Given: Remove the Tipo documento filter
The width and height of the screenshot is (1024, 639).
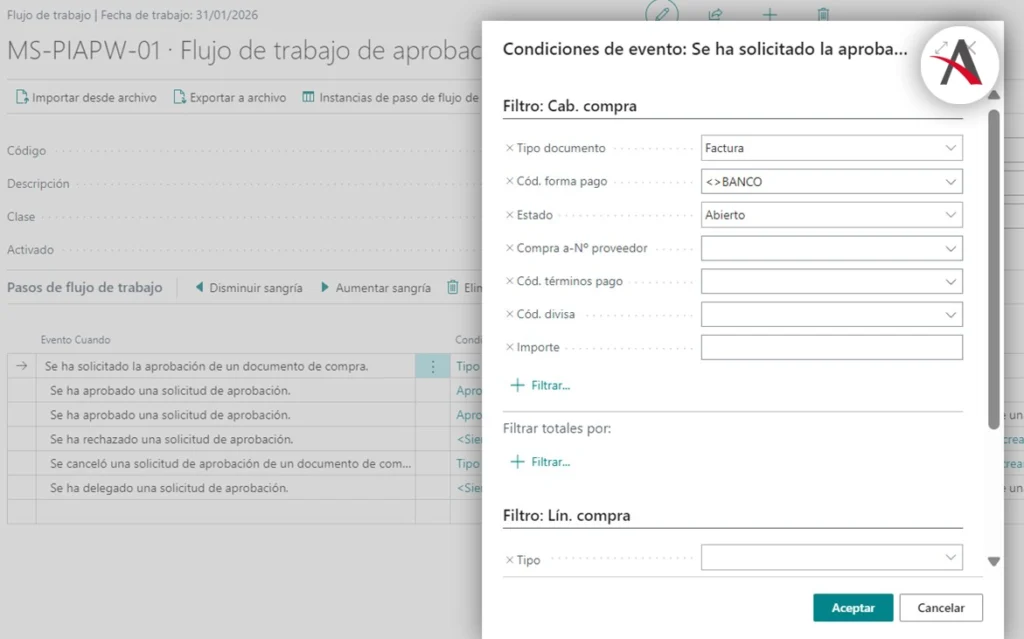Looking at the screenshot, I should [509, 148].
